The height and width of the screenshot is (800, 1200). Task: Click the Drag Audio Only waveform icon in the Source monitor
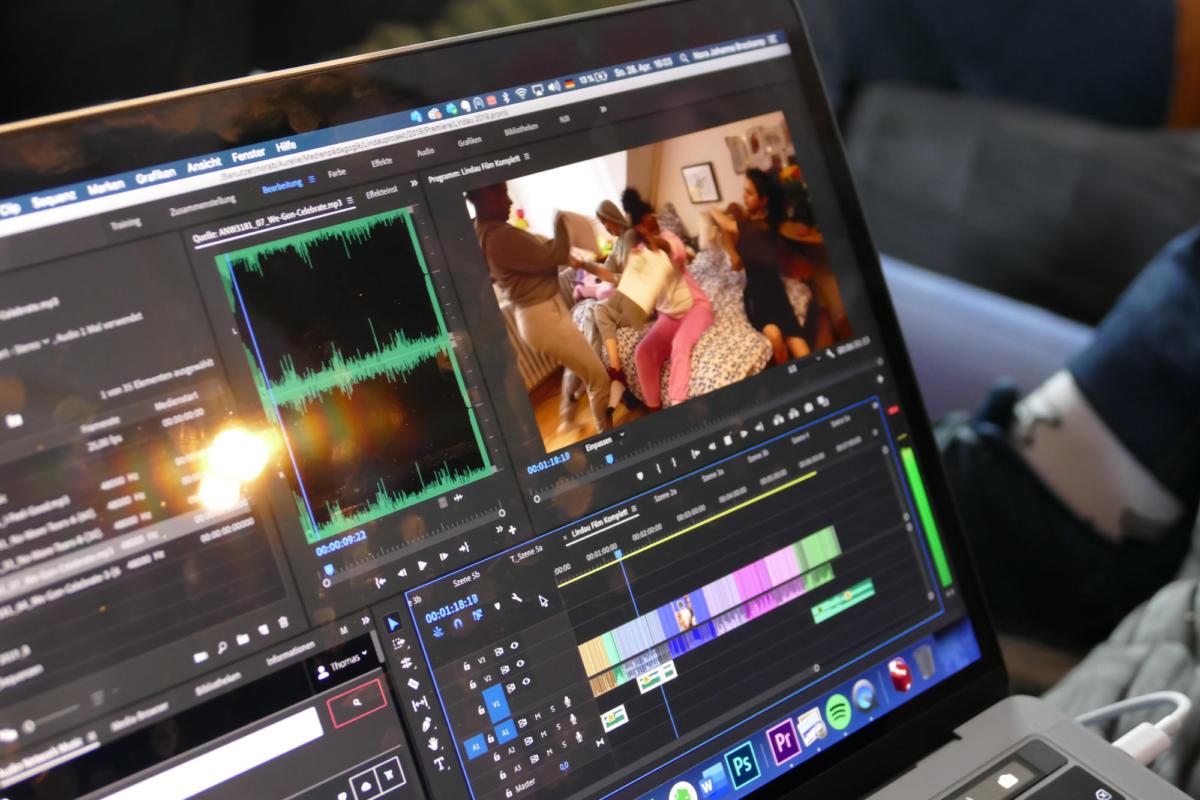pos(458,498)
